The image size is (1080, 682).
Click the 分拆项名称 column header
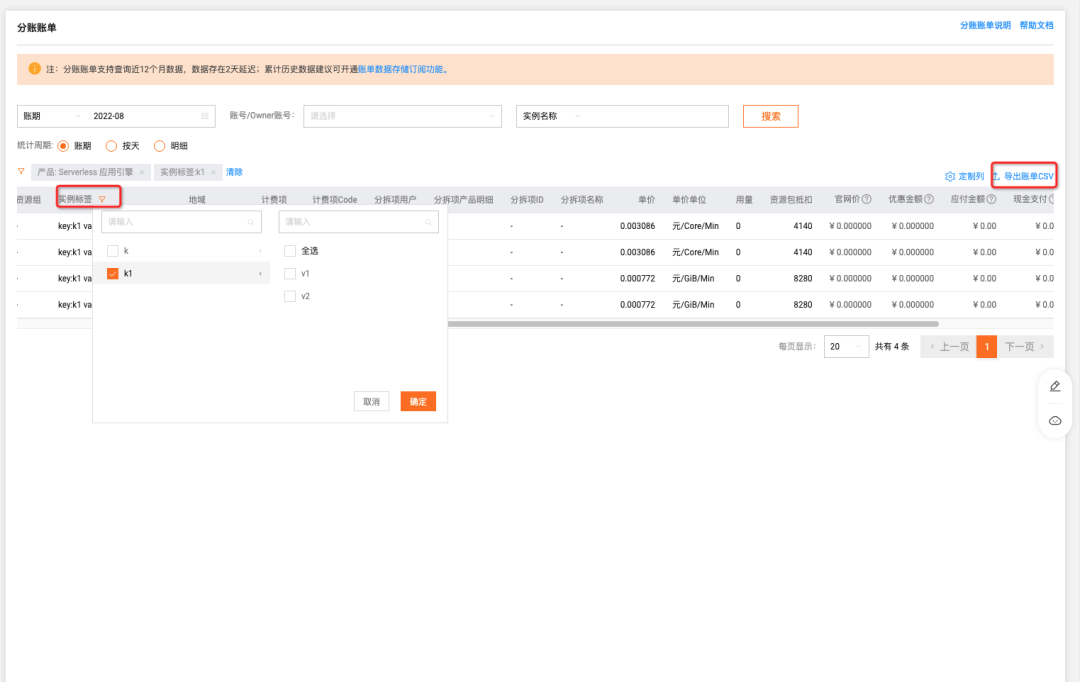tap(582, 200)
